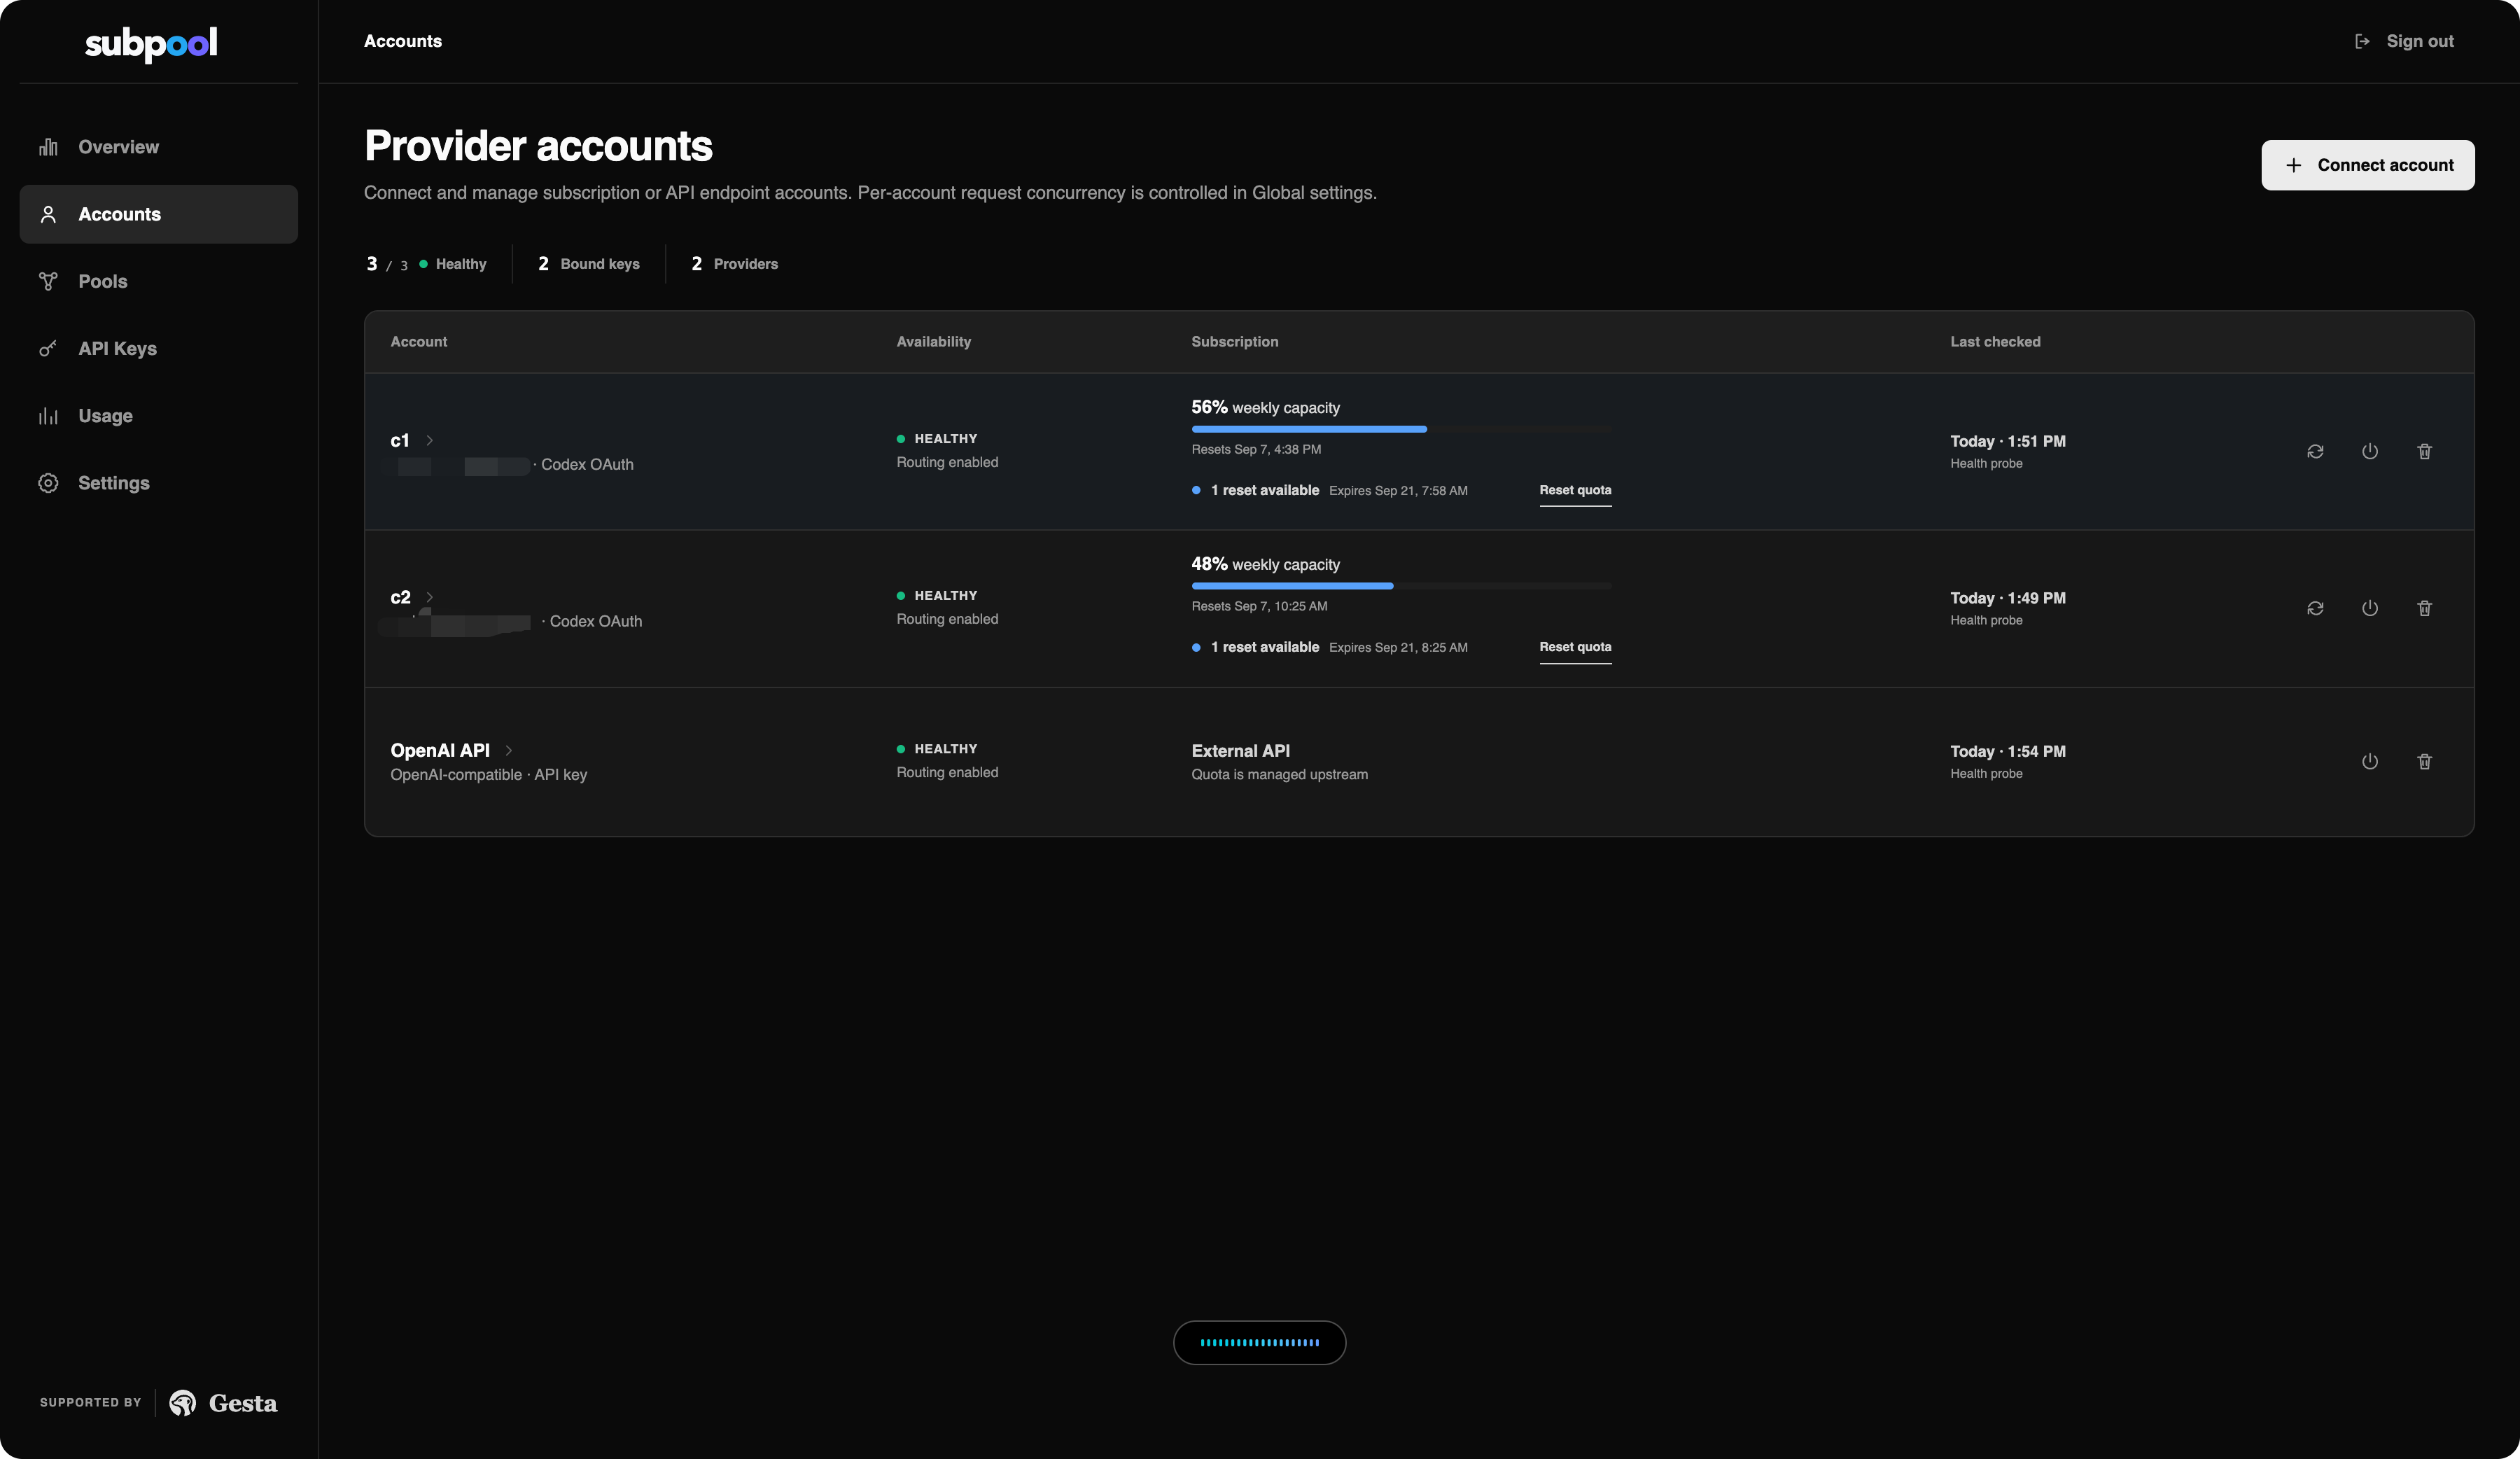The height and width of the screenshot is (1459, 2520).
Task: Click the Usage bars icon
Action: tap(48, 416)
